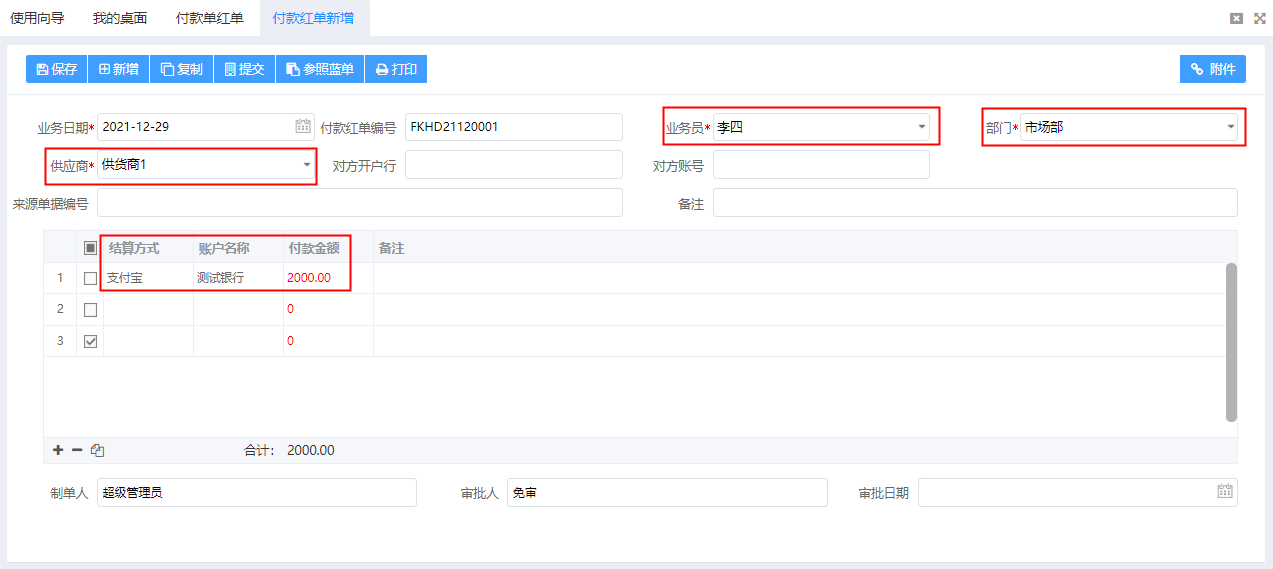
Task: Click the 备注 column header in table
Action: tap(800, 247)
